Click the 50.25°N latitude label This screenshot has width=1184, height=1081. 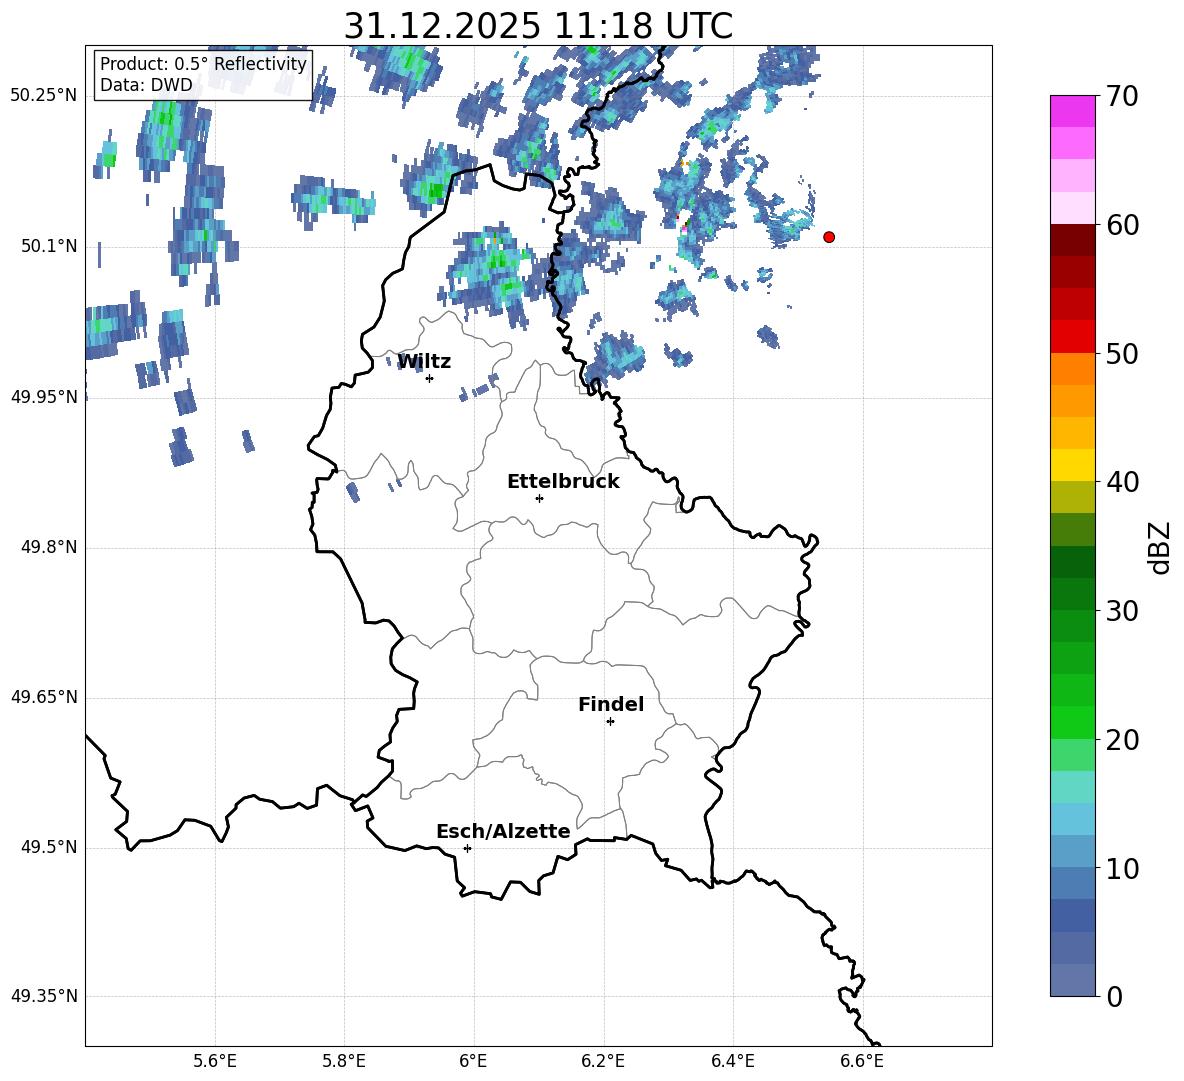click(44, 96)
